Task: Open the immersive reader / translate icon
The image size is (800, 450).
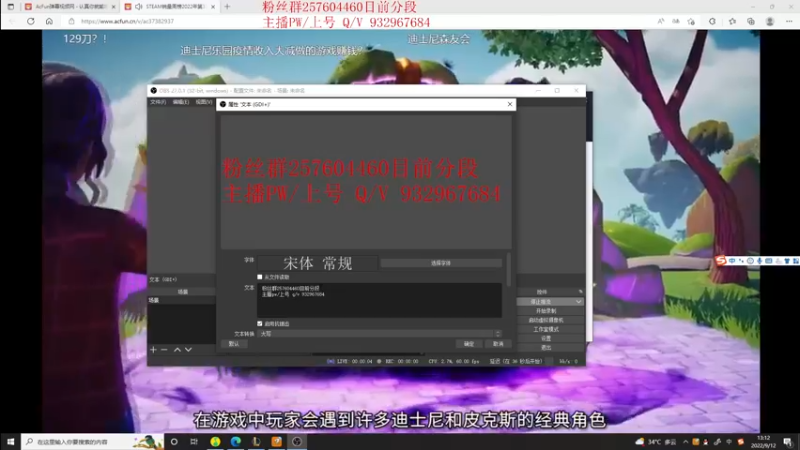Action: [x=676, y=21]
